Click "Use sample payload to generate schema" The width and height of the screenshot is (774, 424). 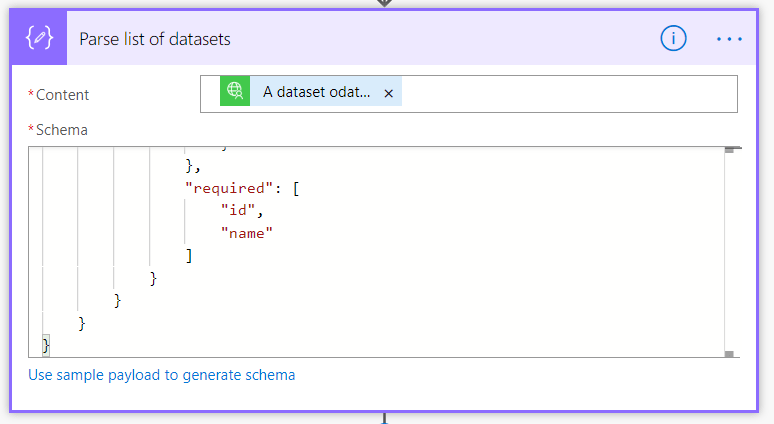(162, 375)
